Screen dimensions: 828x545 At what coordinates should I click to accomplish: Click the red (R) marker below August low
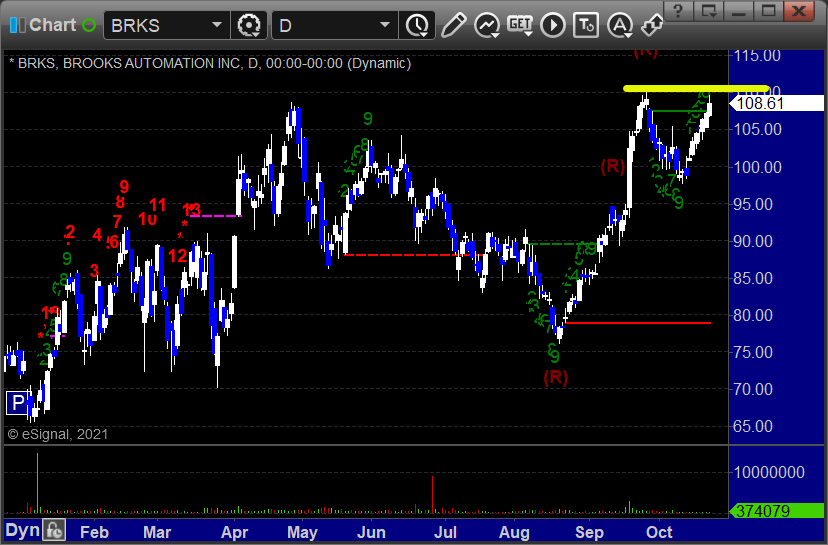point(556,377)
